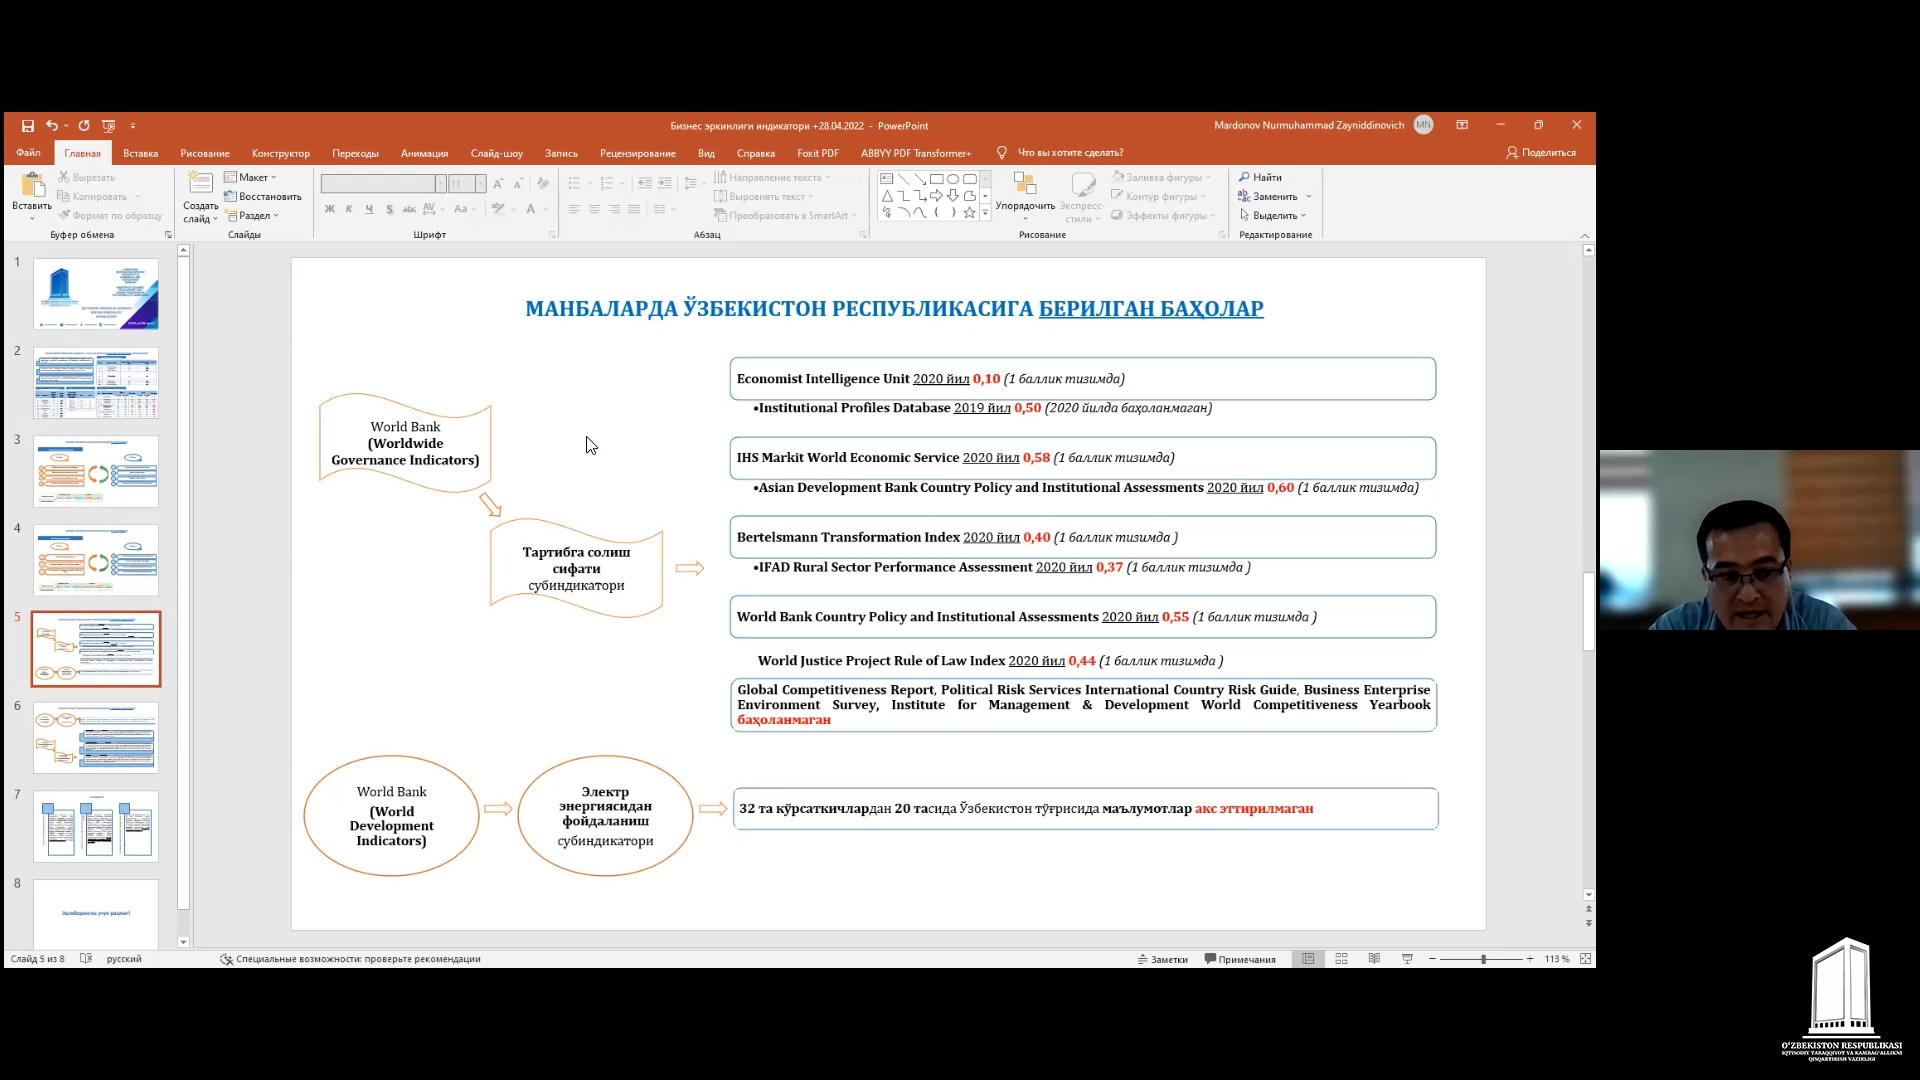Click the Undo arrow icon
Image resolution: width=1920 pixels, height=1080 pixels.
click(x=52, y=126)
